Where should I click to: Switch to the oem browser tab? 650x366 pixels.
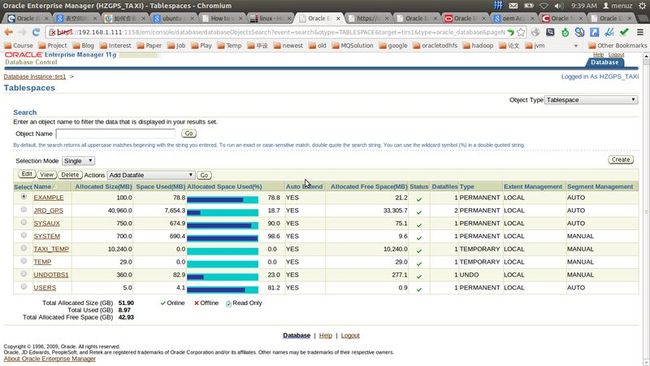[x=513, y=18]
